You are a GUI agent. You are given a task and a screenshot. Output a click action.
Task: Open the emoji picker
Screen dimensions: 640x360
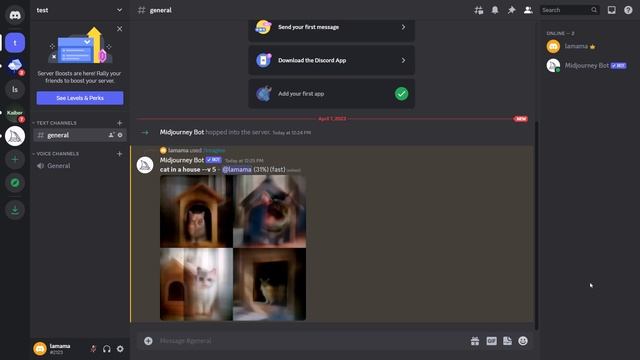[523, 341]
